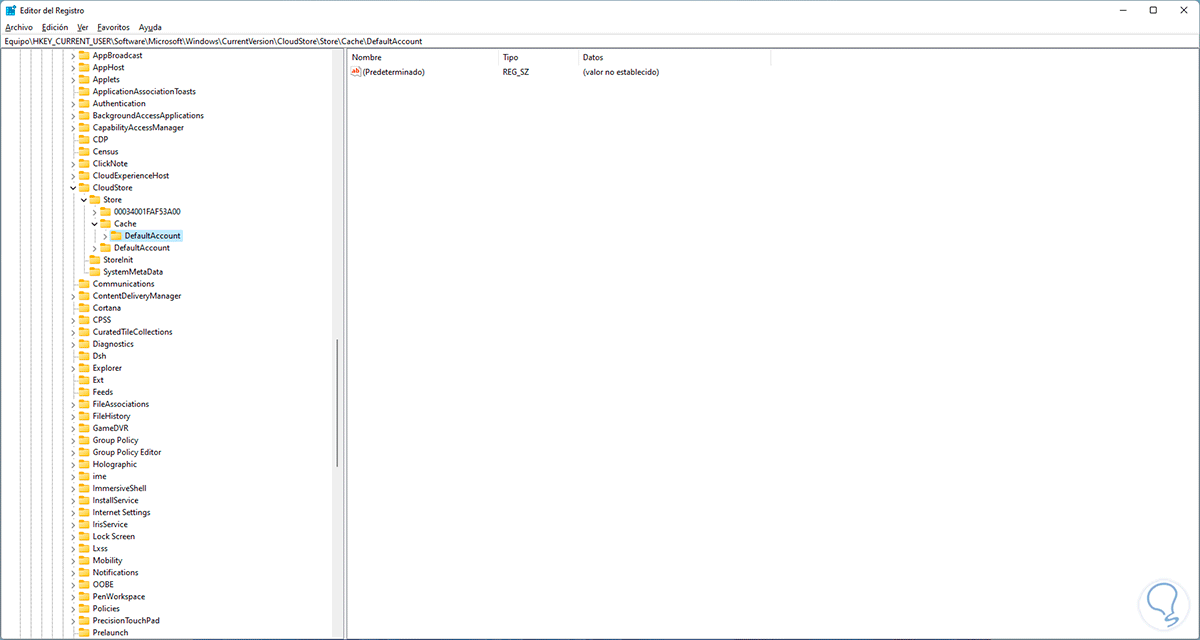
Task: Select the Census folder icon
Action: point(84,151)
